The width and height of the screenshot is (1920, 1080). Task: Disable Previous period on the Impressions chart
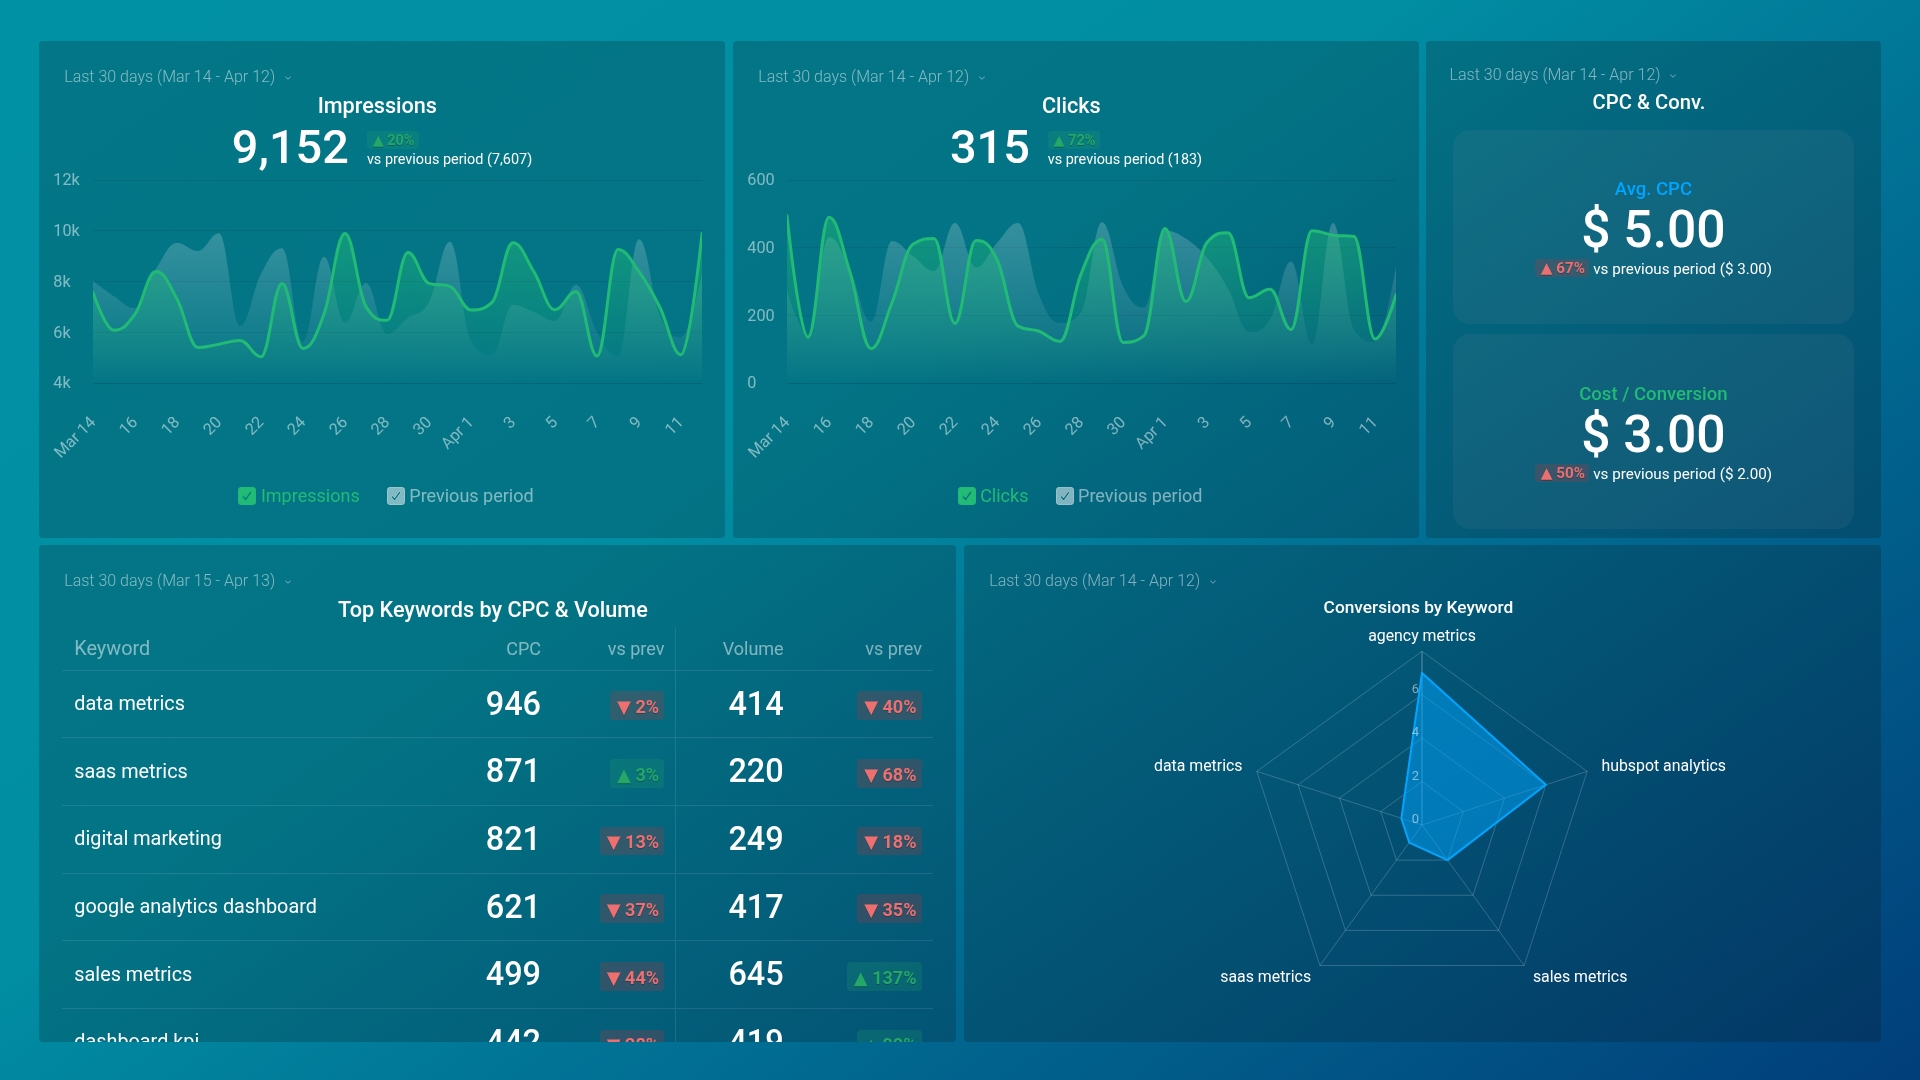(x=394, y=495)
